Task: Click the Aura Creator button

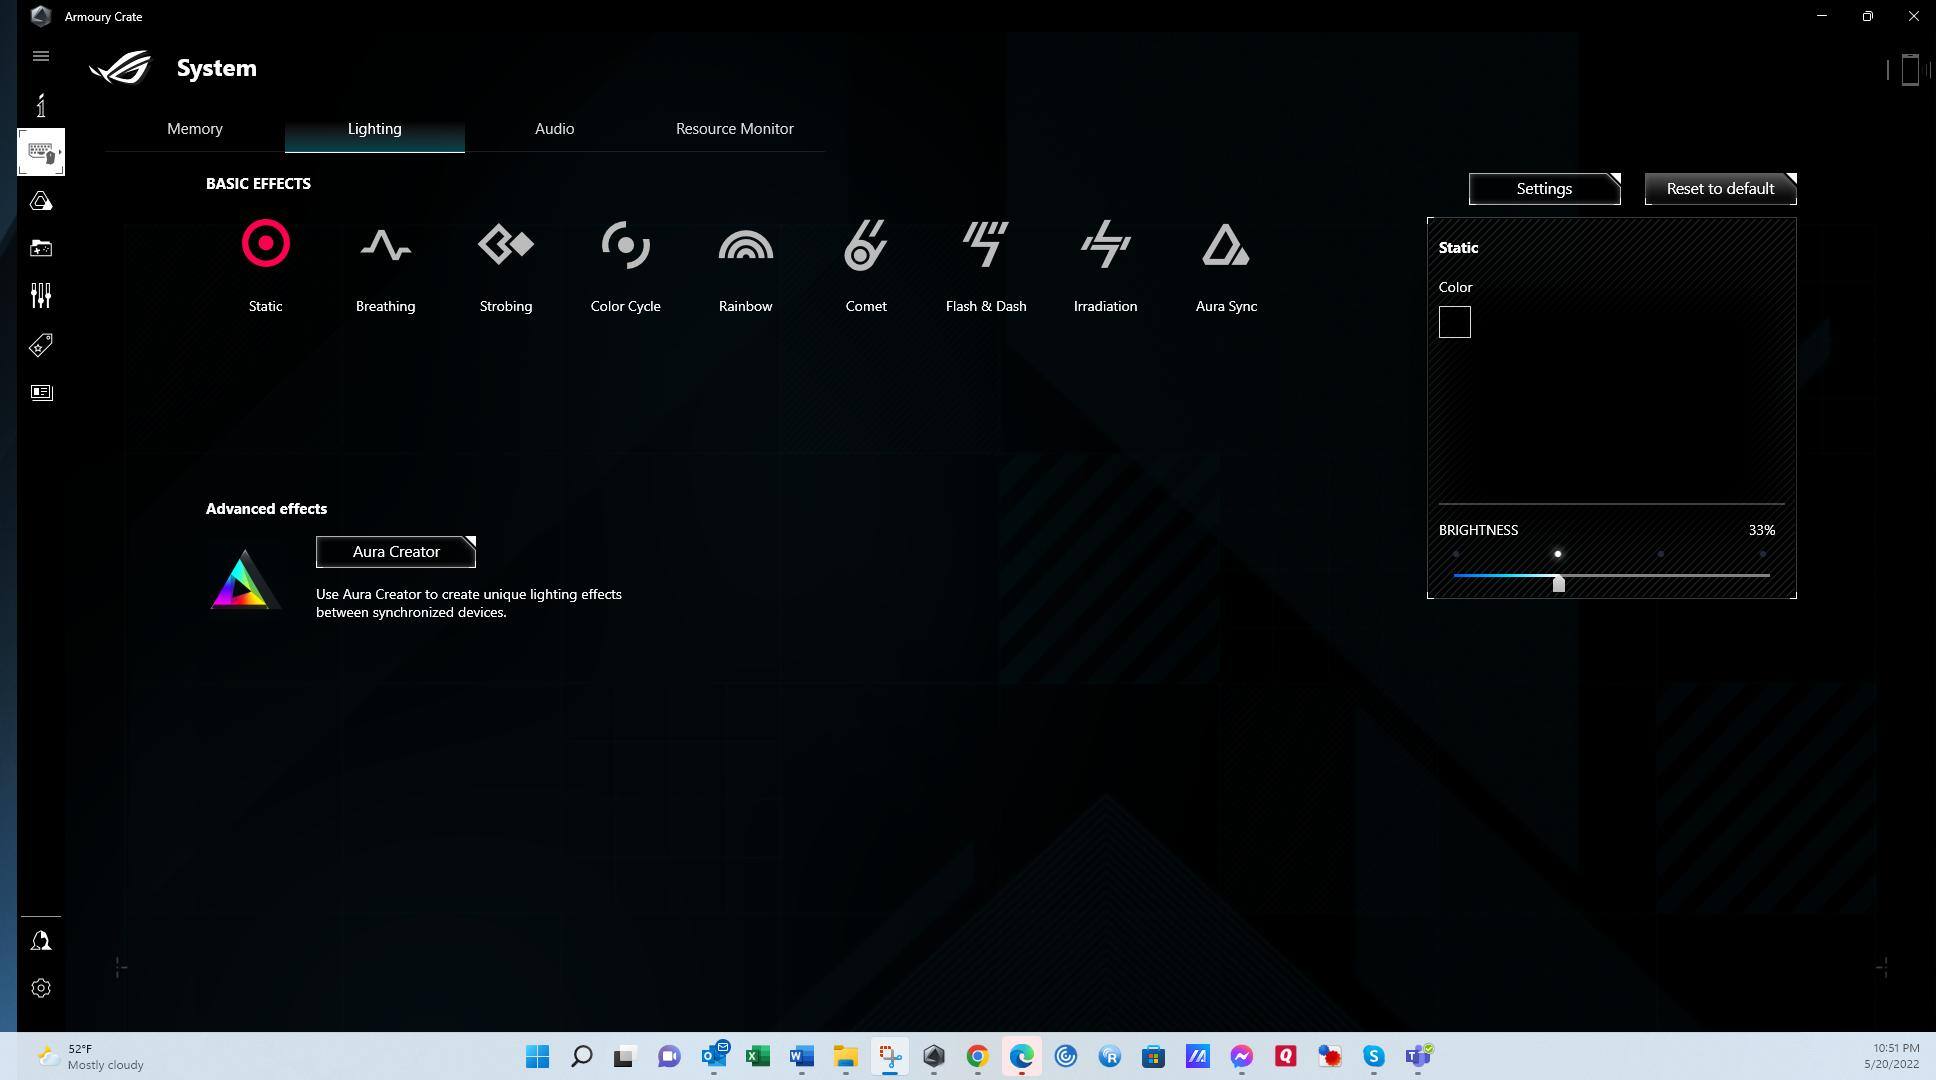Action: point(396,552)
